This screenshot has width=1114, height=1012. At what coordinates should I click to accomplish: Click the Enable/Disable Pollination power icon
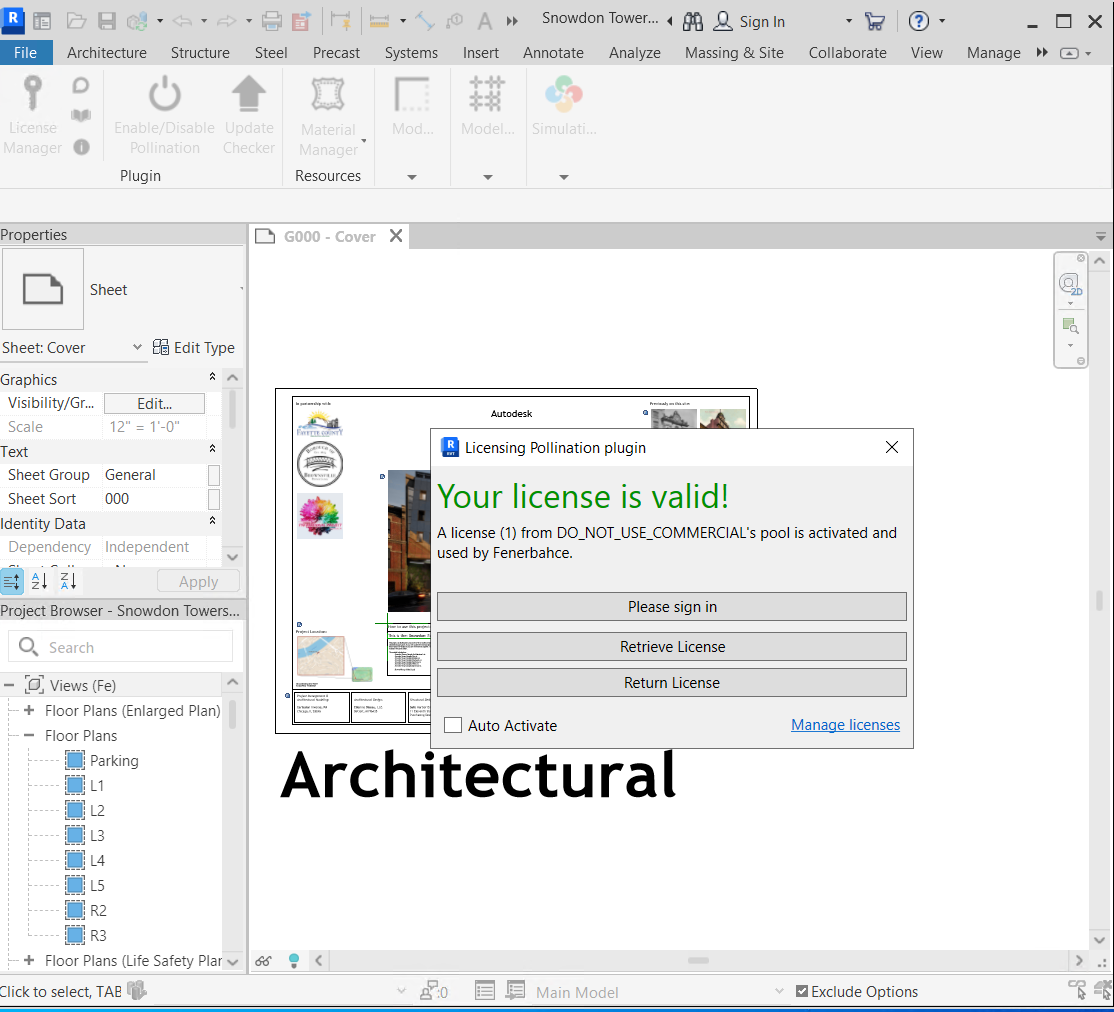(164, 94)
